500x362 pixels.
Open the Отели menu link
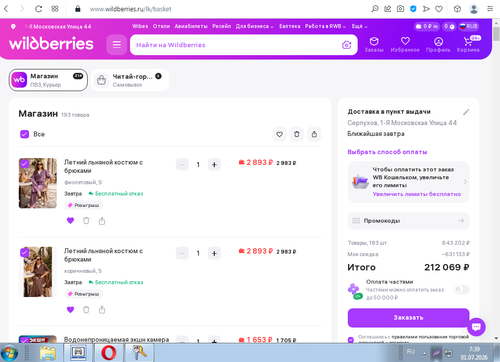(161, 26)
